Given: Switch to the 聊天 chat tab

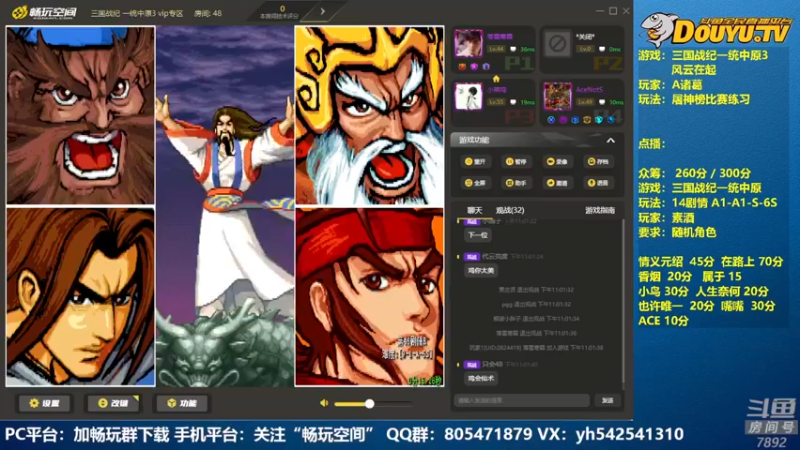Looking at the screenshot, I should [x=474, y=210].
